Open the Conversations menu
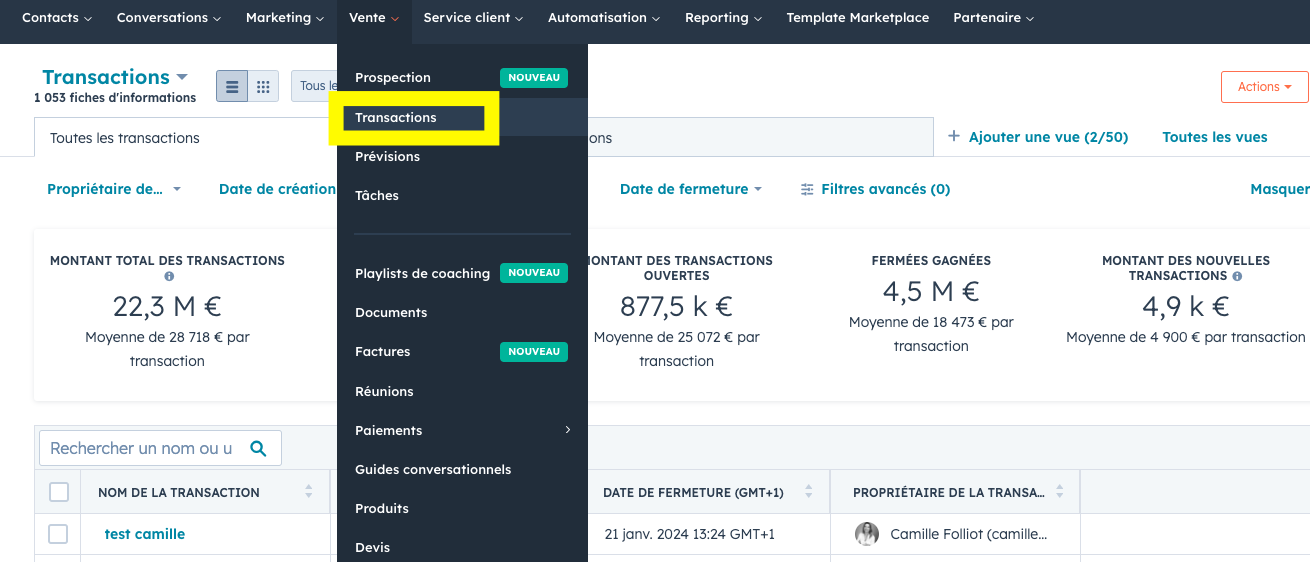1310x562 pixels. pyautogui.click(x=169, y=18)
